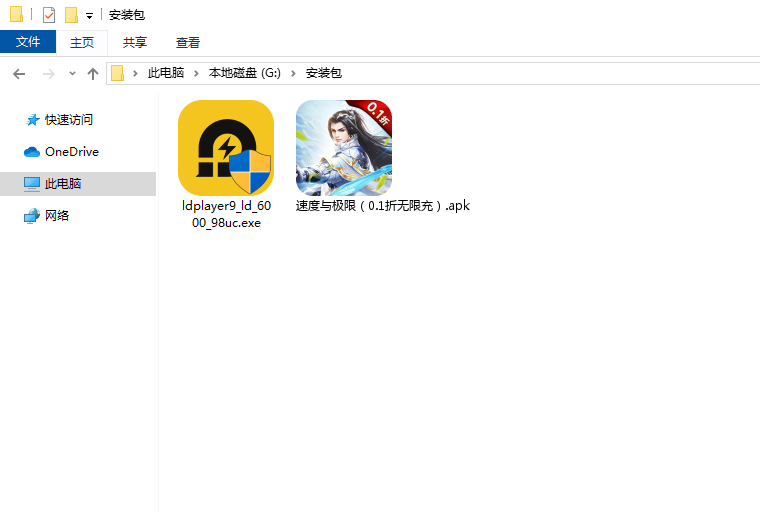Expand chevron before 此电脑 in address bar
The height and width of the screenshot is (512, 760).
[x=135, y=73]
